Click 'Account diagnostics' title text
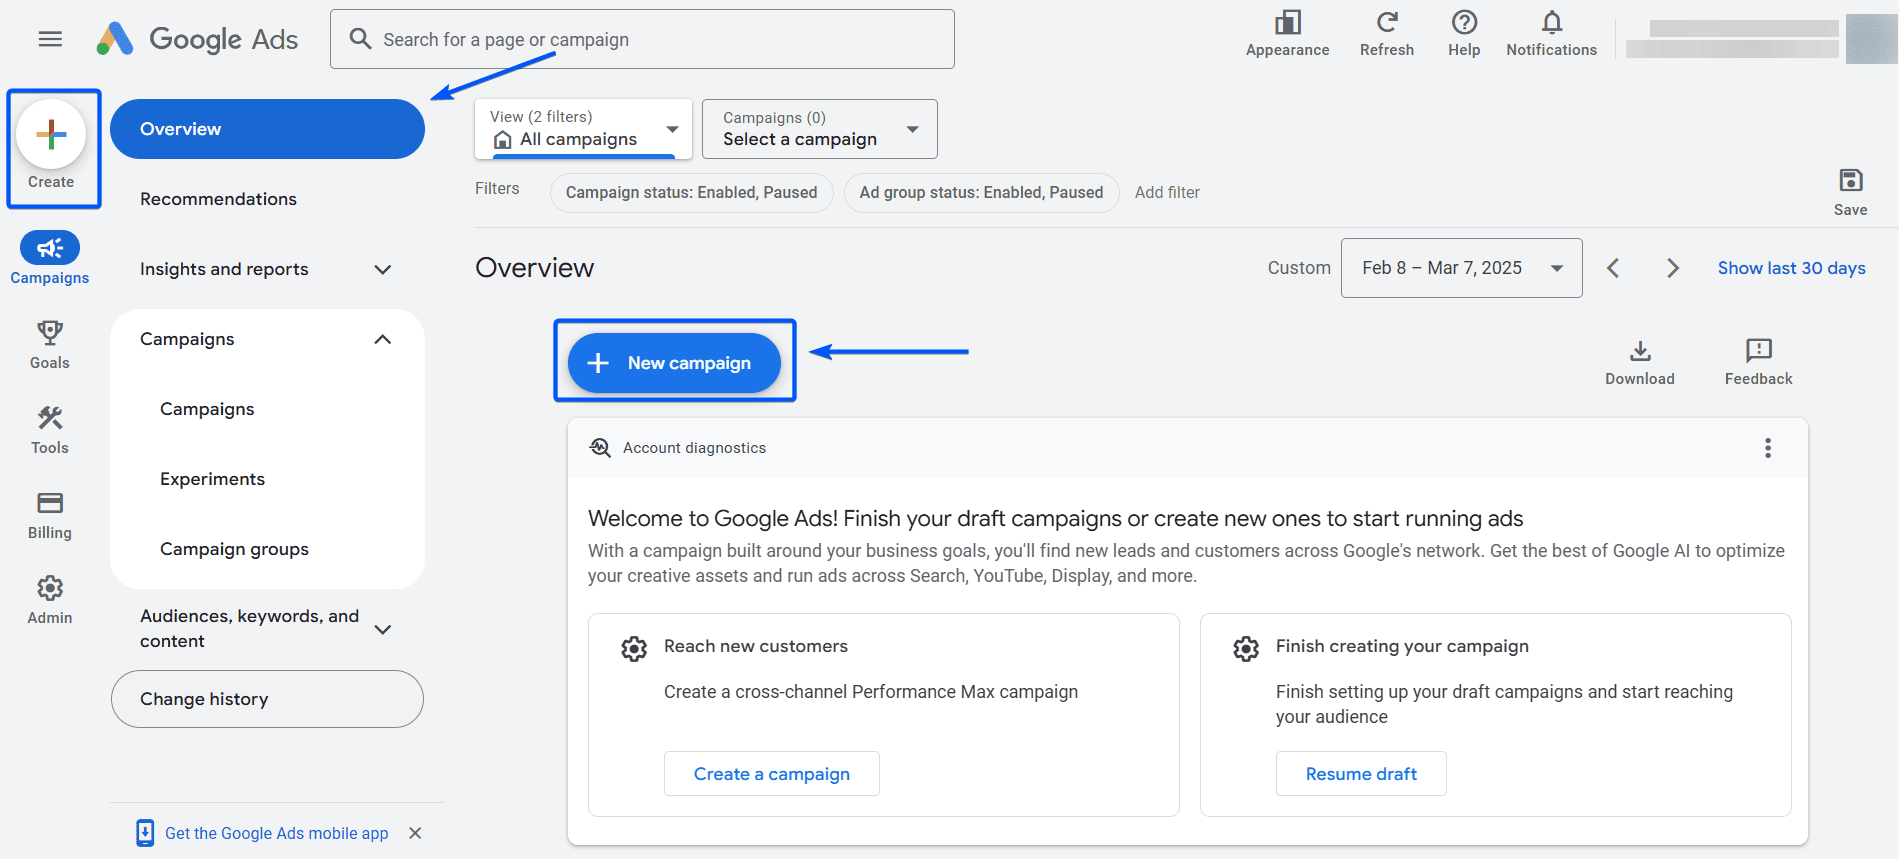Screen dimensions: 1899x859 (694, 448)
